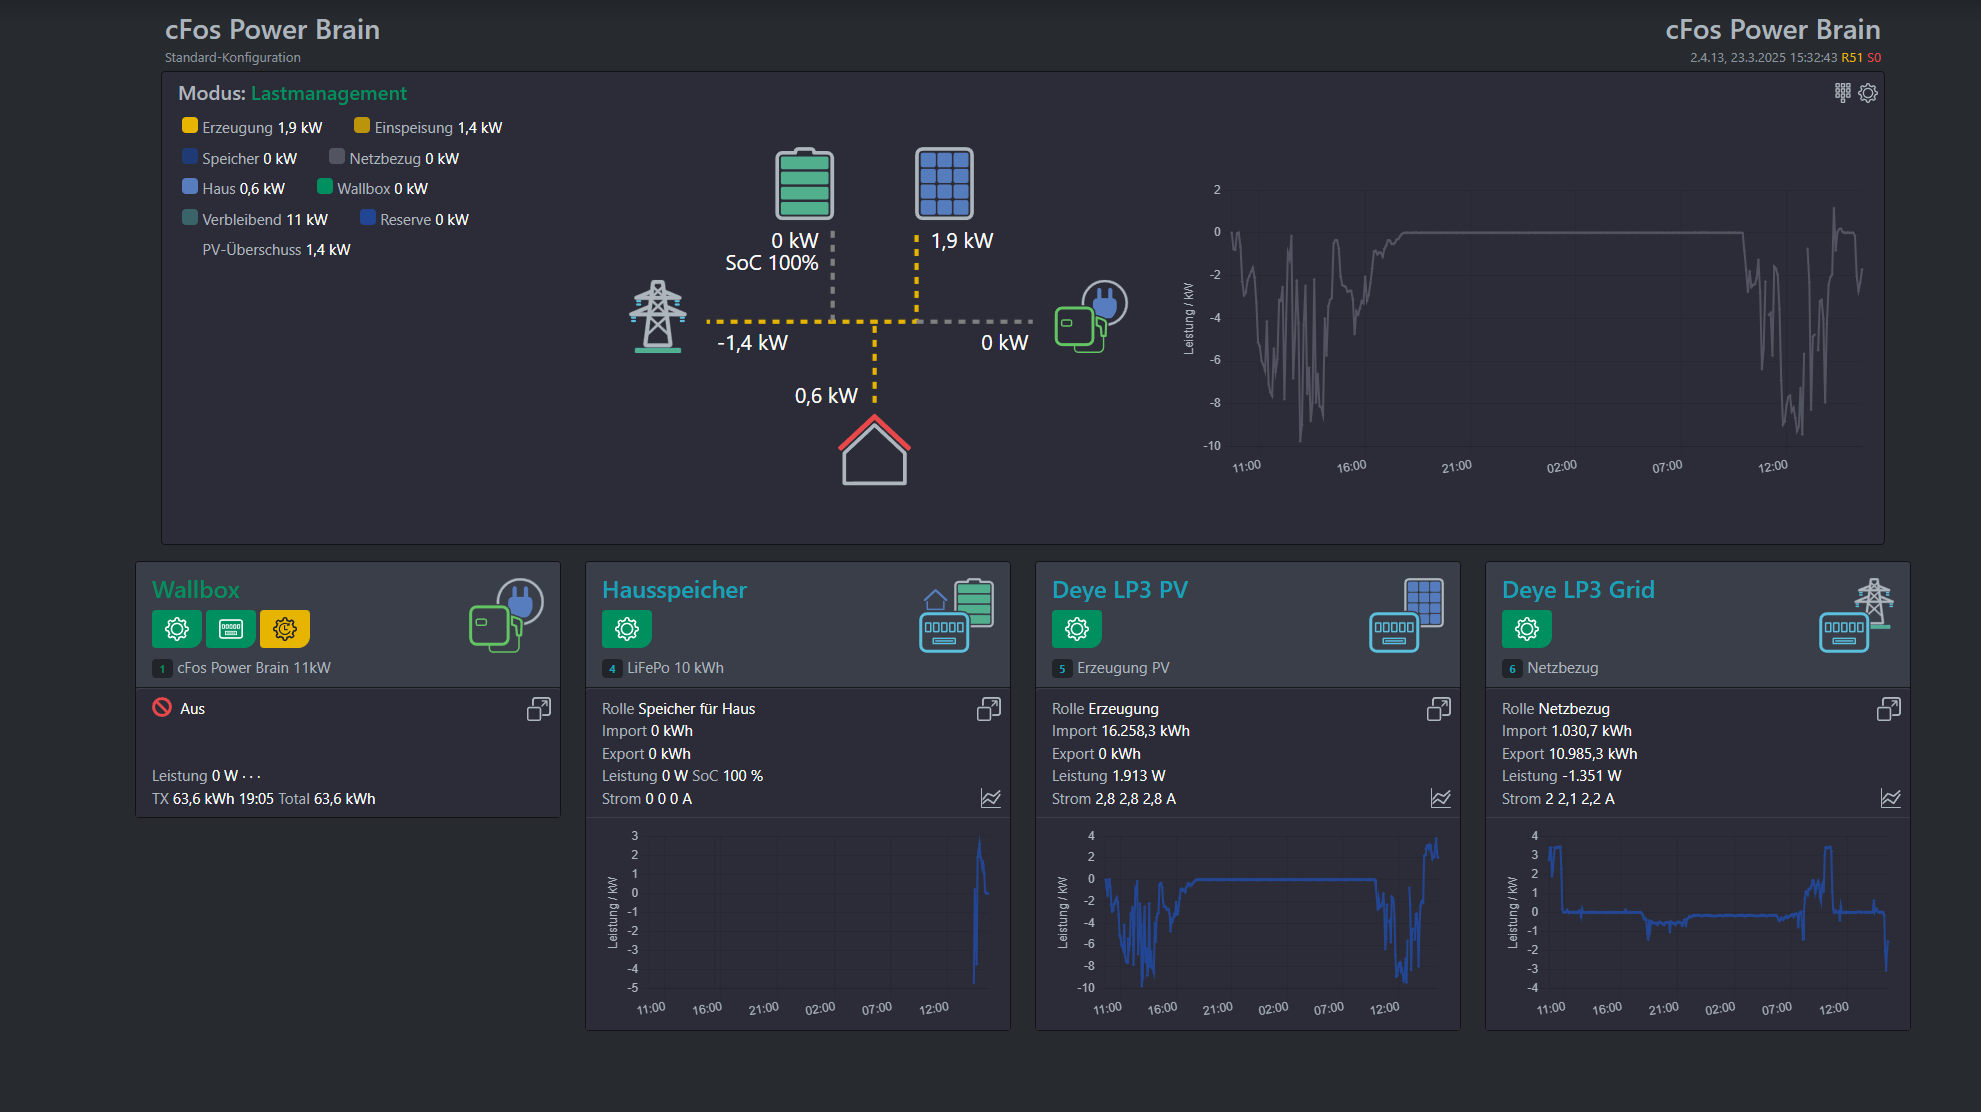Click the '-1,4 kW' grid power value
1981x1112 pixels.
752,343
